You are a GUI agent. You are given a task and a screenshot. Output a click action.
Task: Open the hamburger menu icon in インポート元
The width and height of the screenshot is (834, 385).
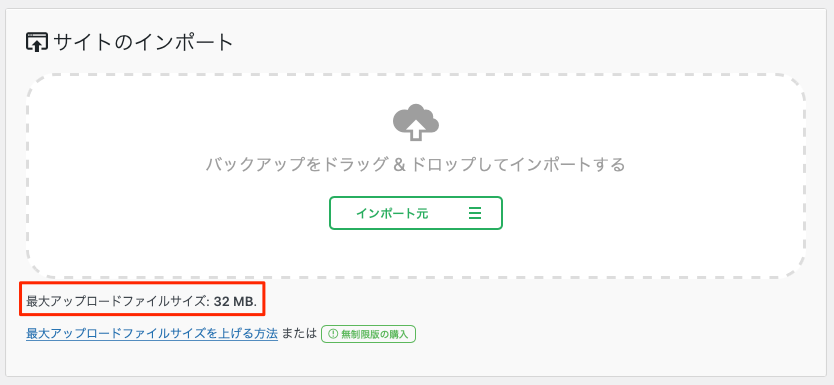pyautogui.click(x=474, y=213)
